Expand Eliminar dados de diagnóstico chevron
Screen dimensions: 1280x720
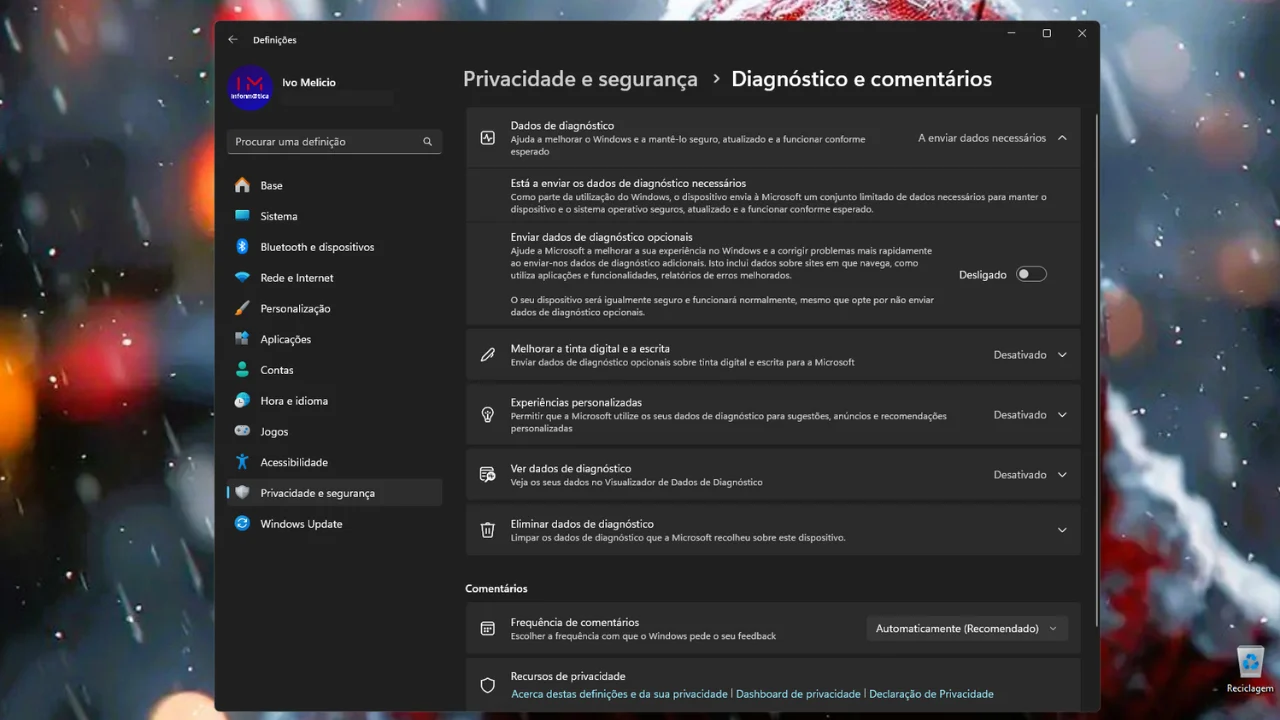tap(1062, 530)
